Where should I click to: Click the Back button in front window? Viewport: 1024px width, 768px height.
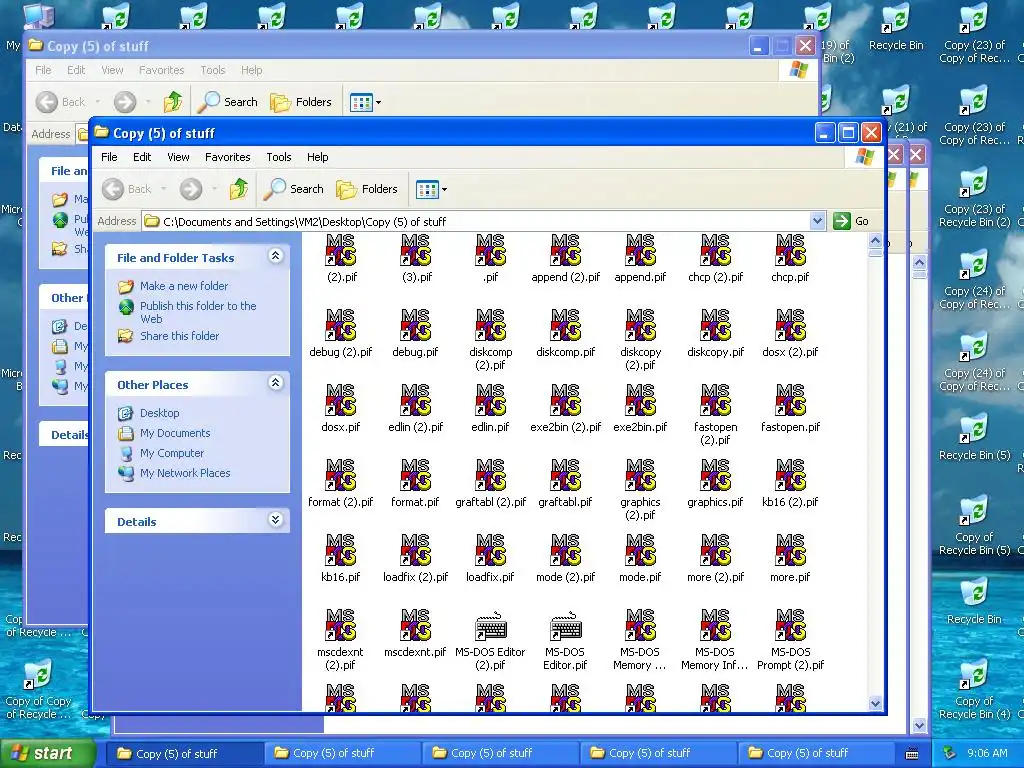[127, 189]
